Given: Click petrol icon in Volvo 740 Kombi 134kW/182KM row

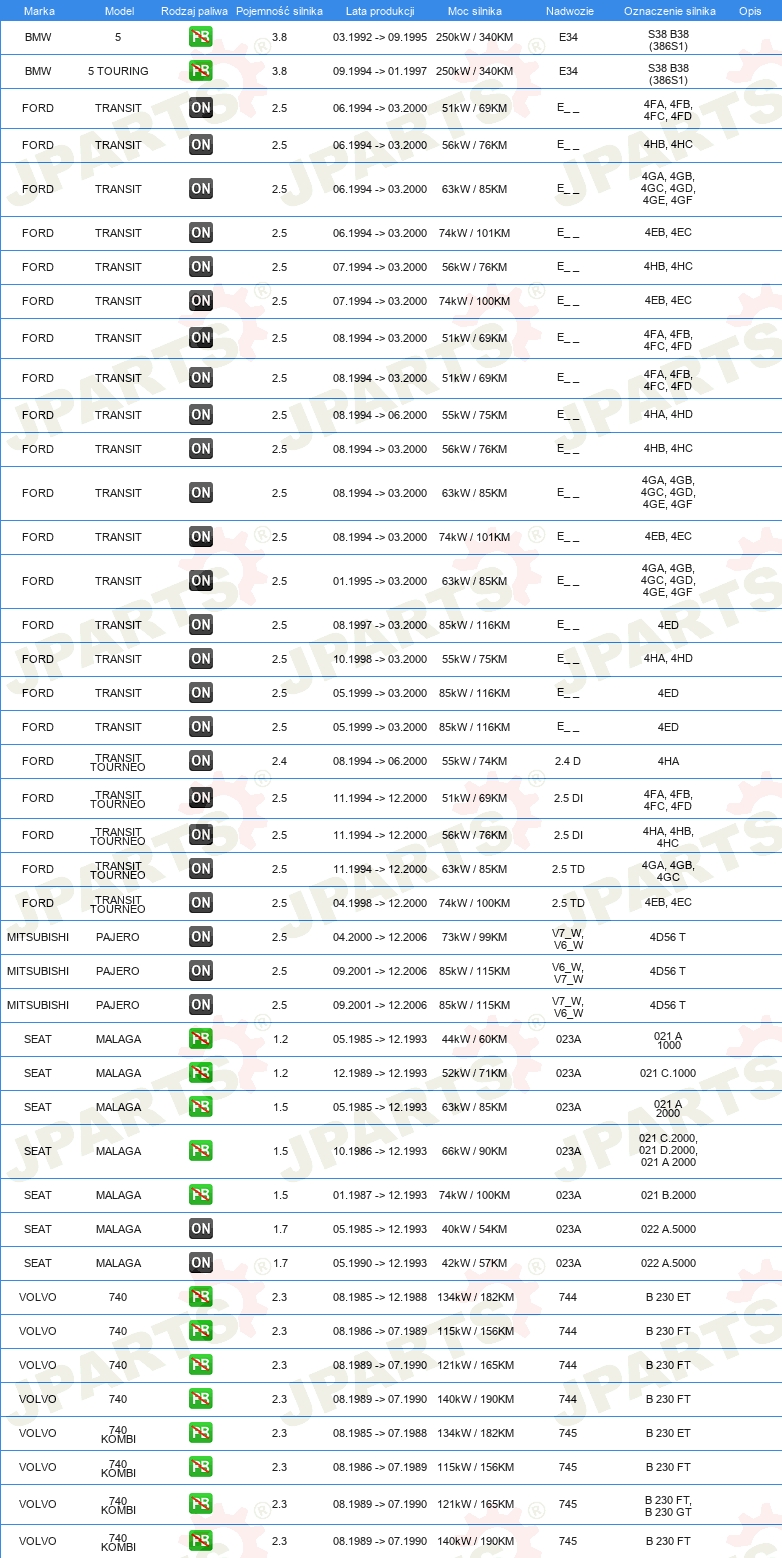Looking at the screenshot, I should pos(201,1433).
